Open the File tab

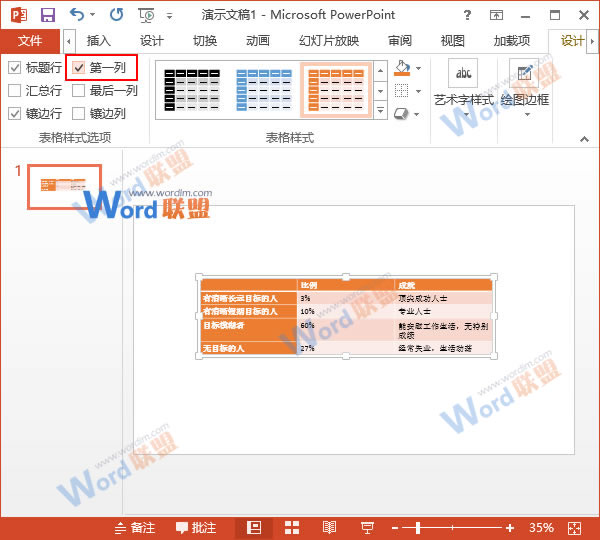[30, 41]
